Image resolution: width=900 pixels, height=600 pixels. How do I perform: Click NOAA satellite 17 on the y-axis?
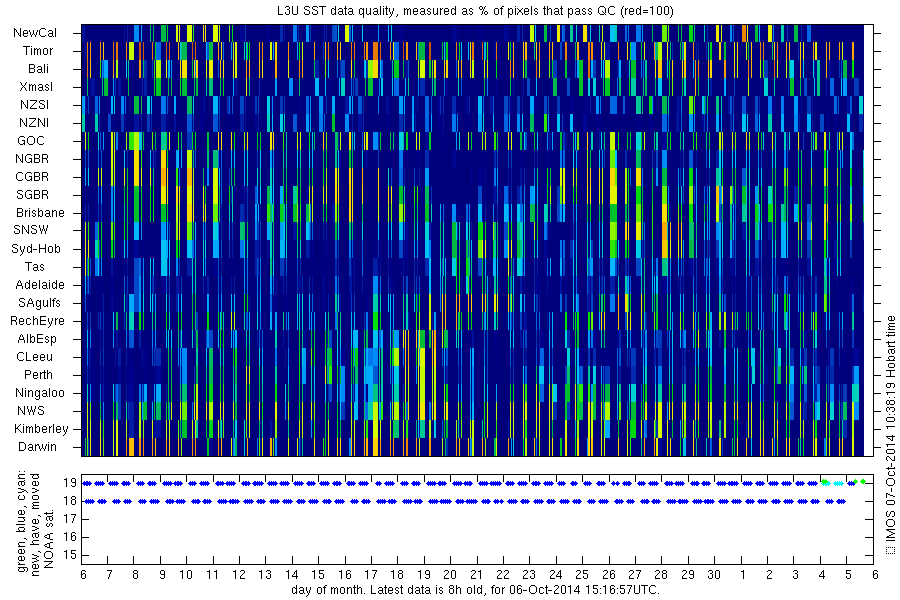click(70, 519)
